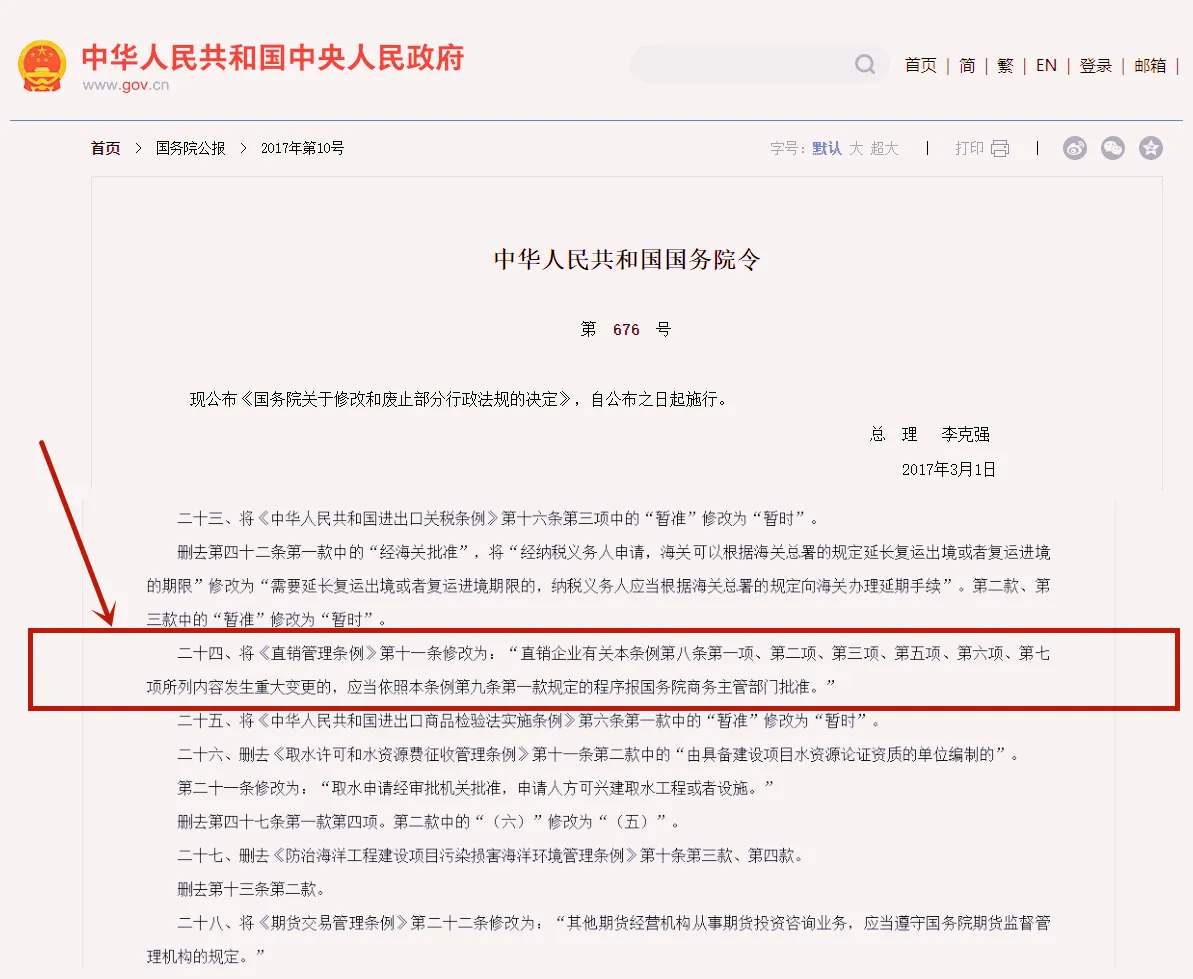Viewport: 1193px width, 979px height.
Task: Open 2017年第10号 breadcrumb link
Action: click(302, 148)
